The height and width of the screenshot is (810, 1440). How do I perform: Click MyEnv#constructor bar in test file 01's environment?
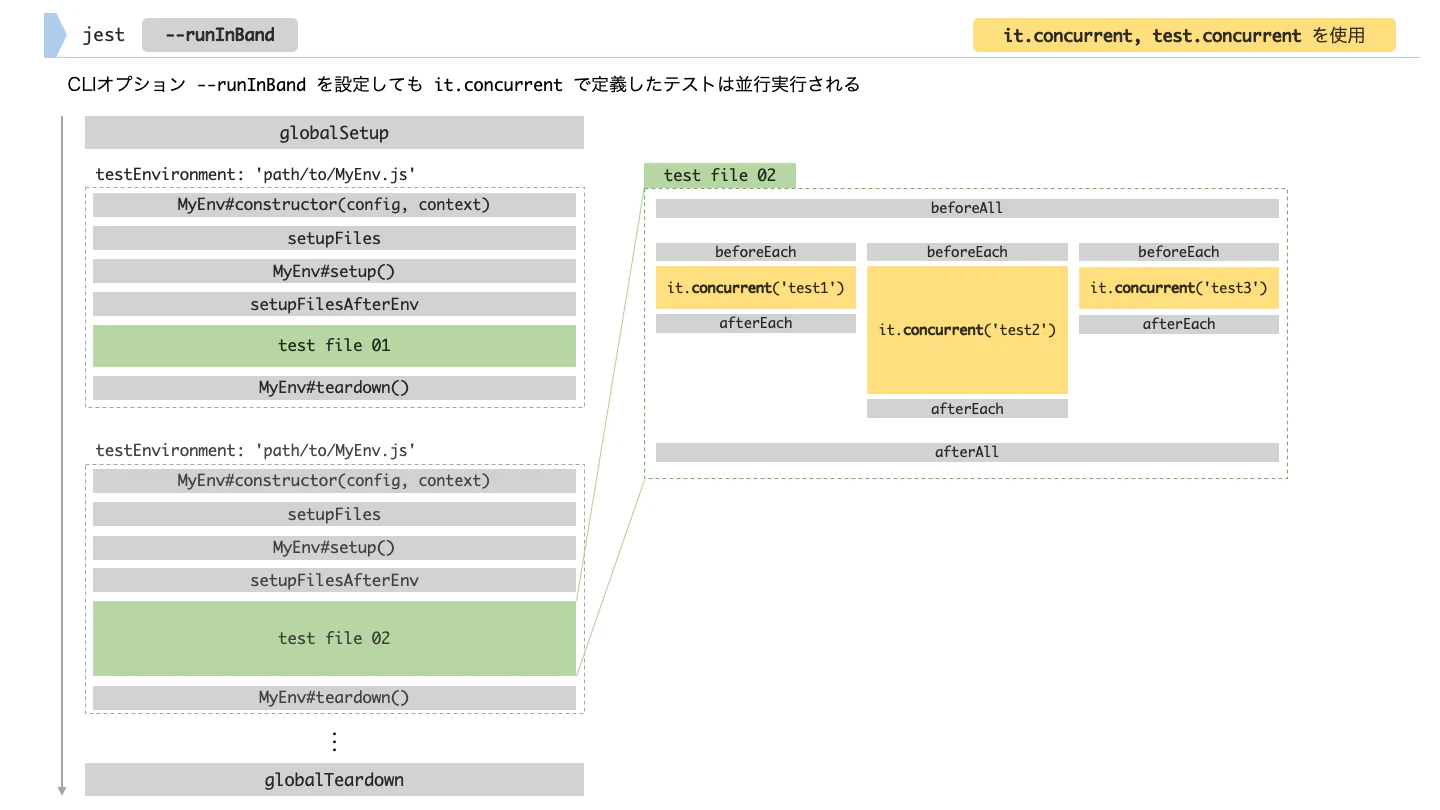coord(334,205)
